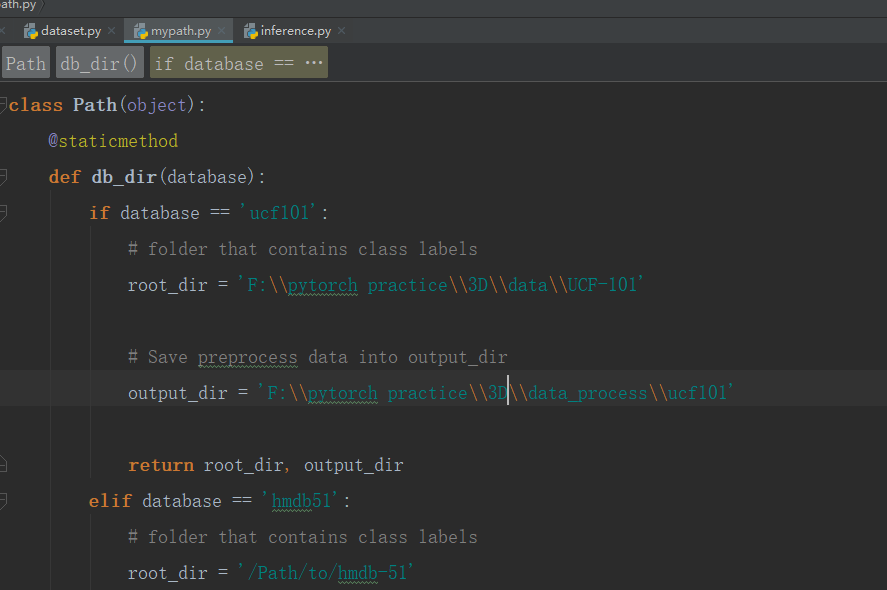Collapse the def db_dir fold marker
The image size is (887, 590).
3,176
